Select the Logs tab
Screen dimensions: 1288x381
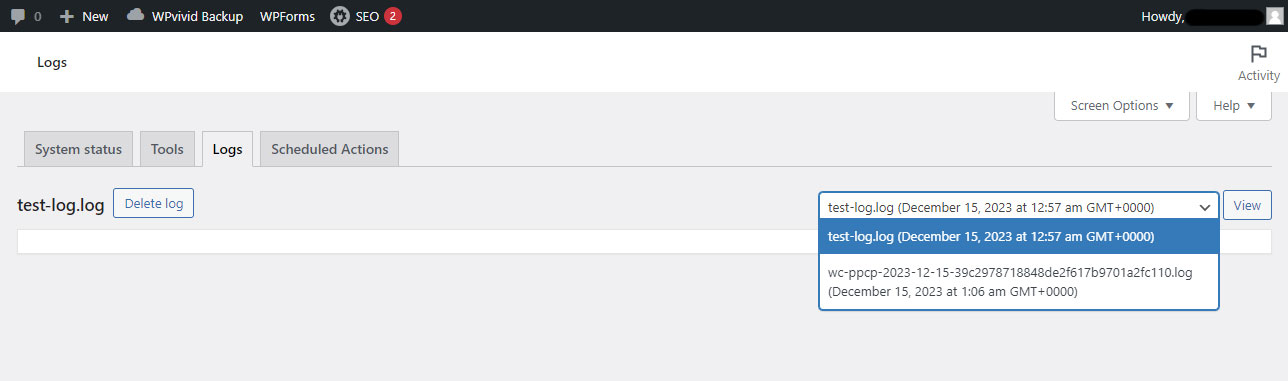click(227, 149)
